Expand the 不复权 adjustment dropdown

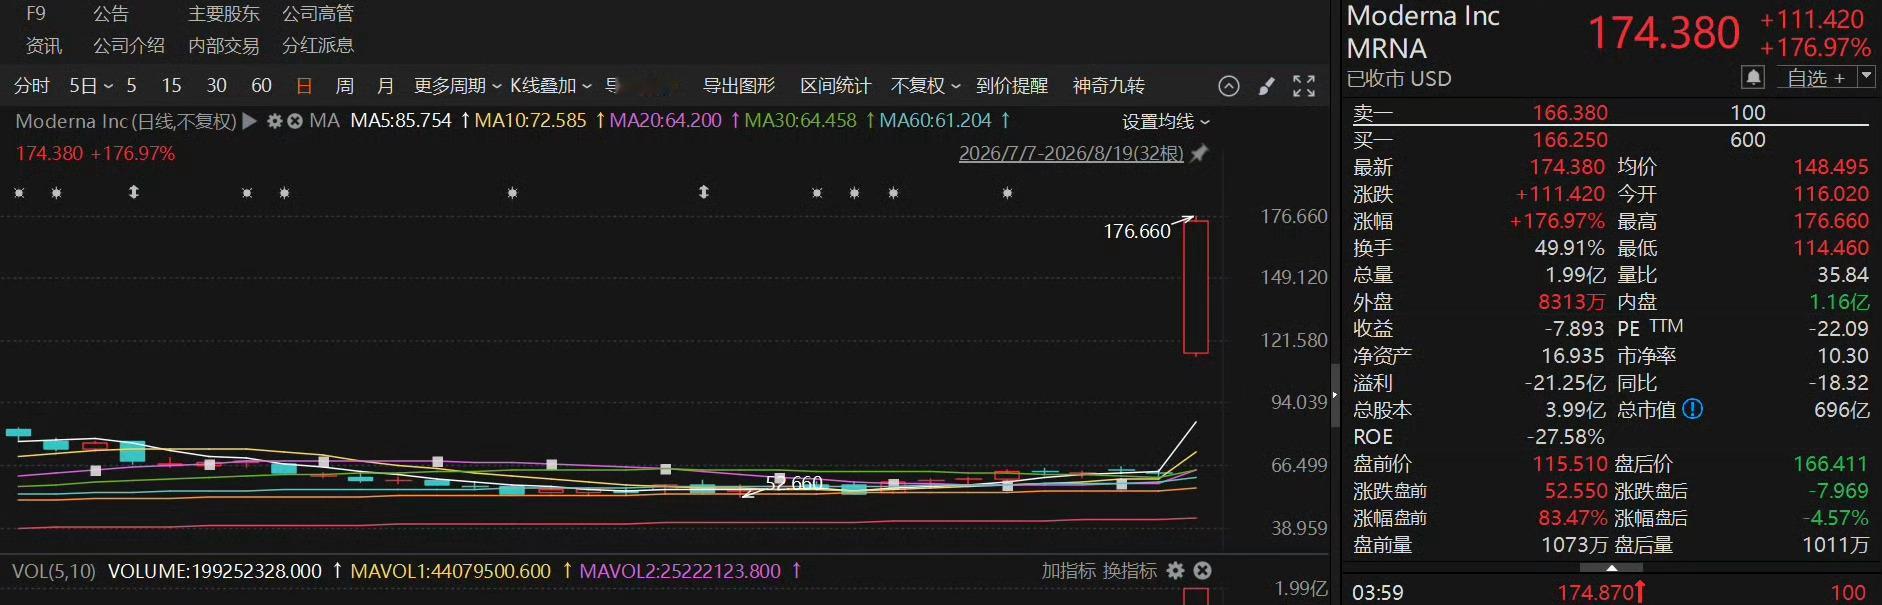pyautogui.click(x=926, y=86)
